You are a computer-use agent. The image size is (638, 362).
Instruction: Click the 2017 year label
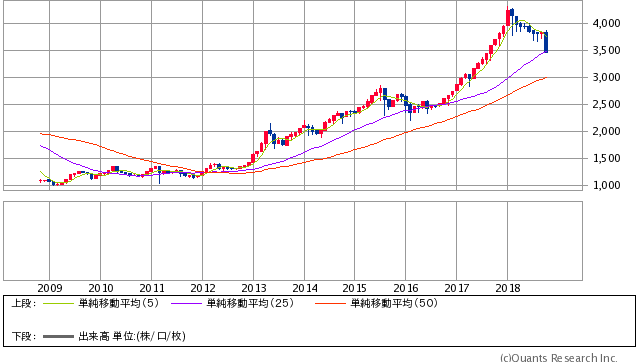tap(456, 288)
